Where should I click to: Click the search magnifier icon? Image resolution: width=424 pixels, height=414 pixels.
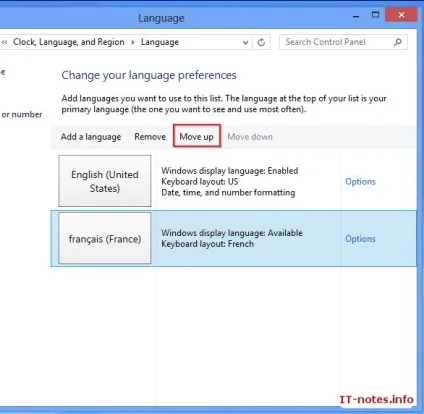point(397,42)
